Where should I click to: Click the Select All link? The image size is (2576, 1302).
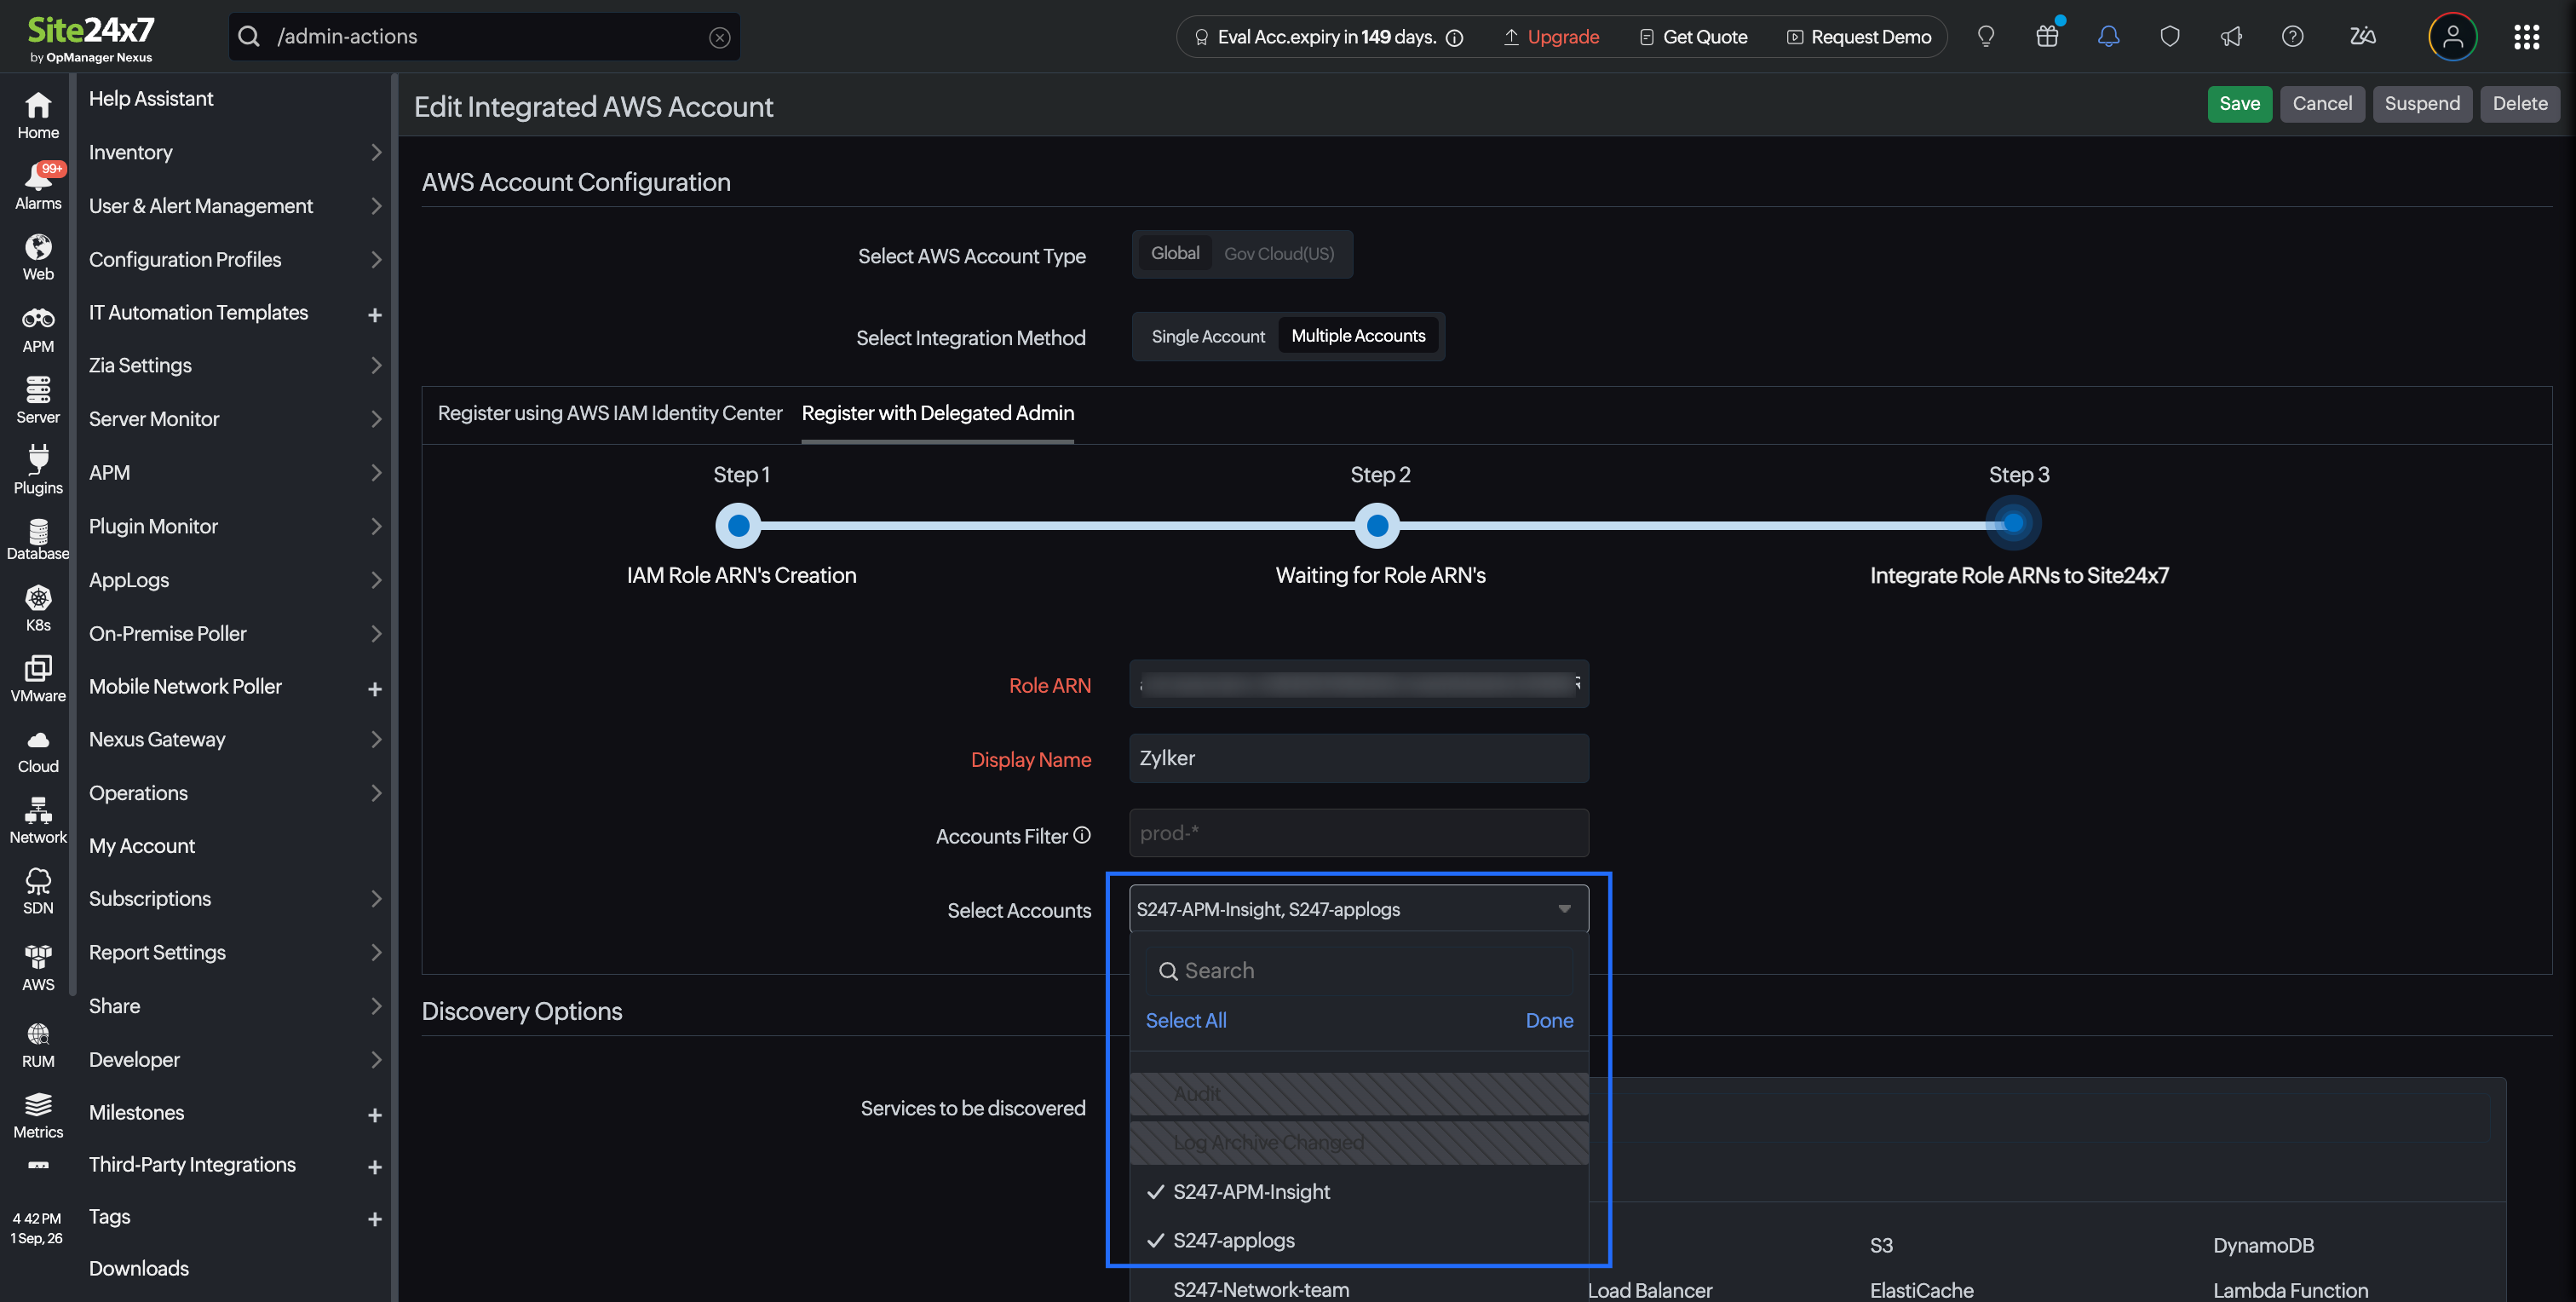(1185, 1020)
